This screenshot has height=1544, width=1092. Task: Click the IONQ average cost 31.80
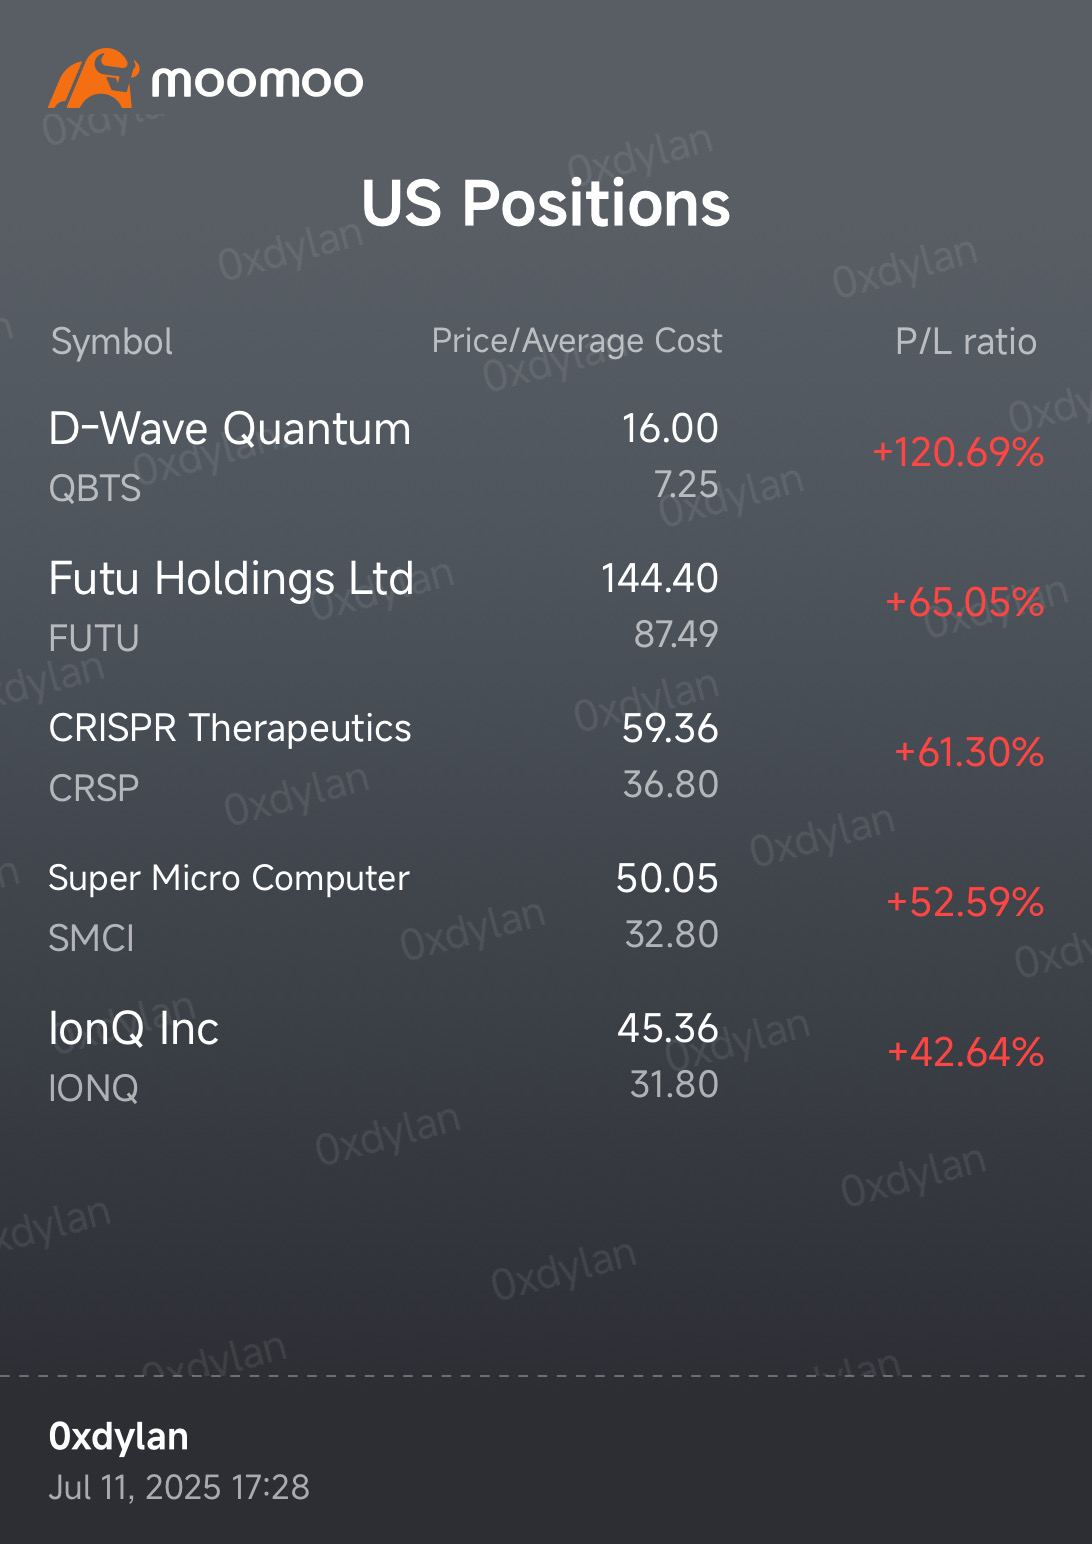pos(674,1084)
